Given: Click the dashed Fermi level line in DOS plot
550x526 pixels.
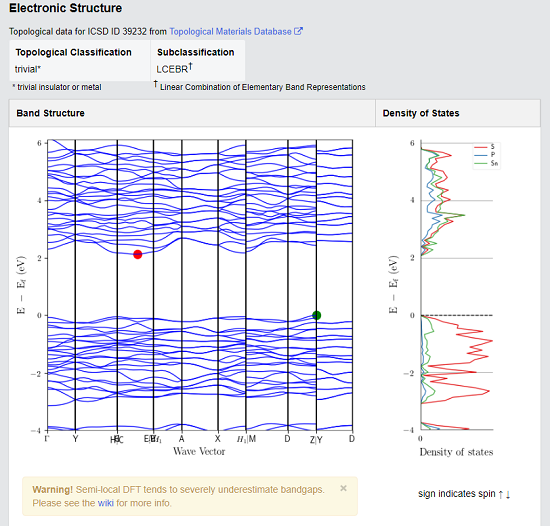Looking at the screenshot, I should [x=457, y=315].
